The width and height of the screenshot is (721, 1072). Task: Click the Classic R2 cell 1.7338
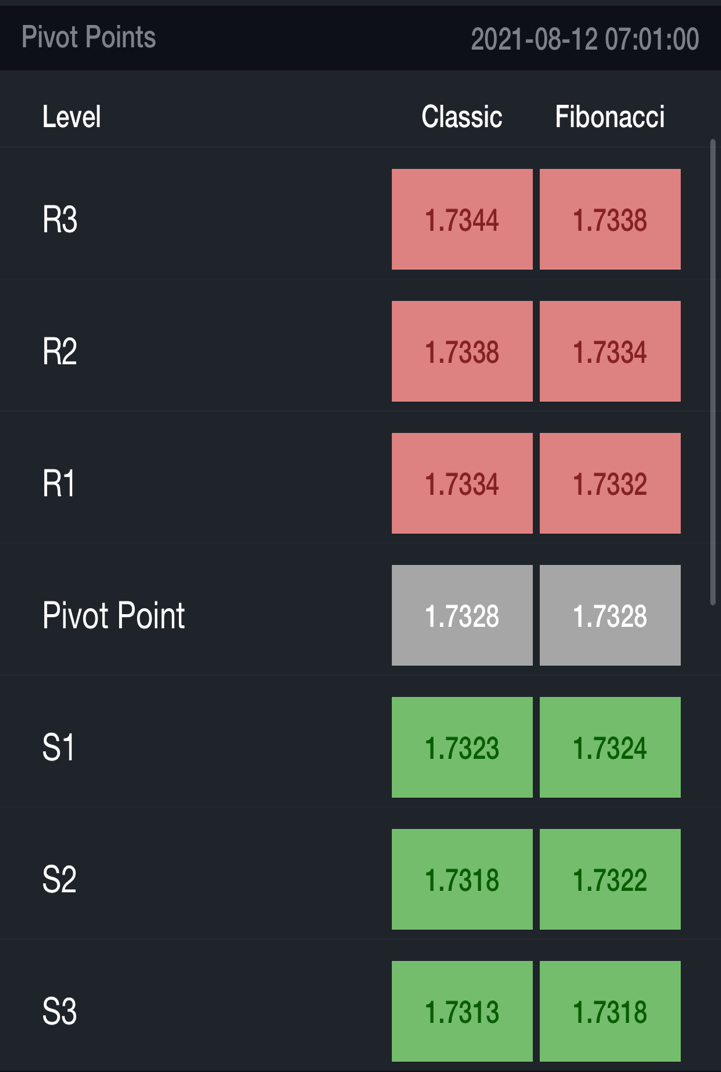(x=462, y=351)
